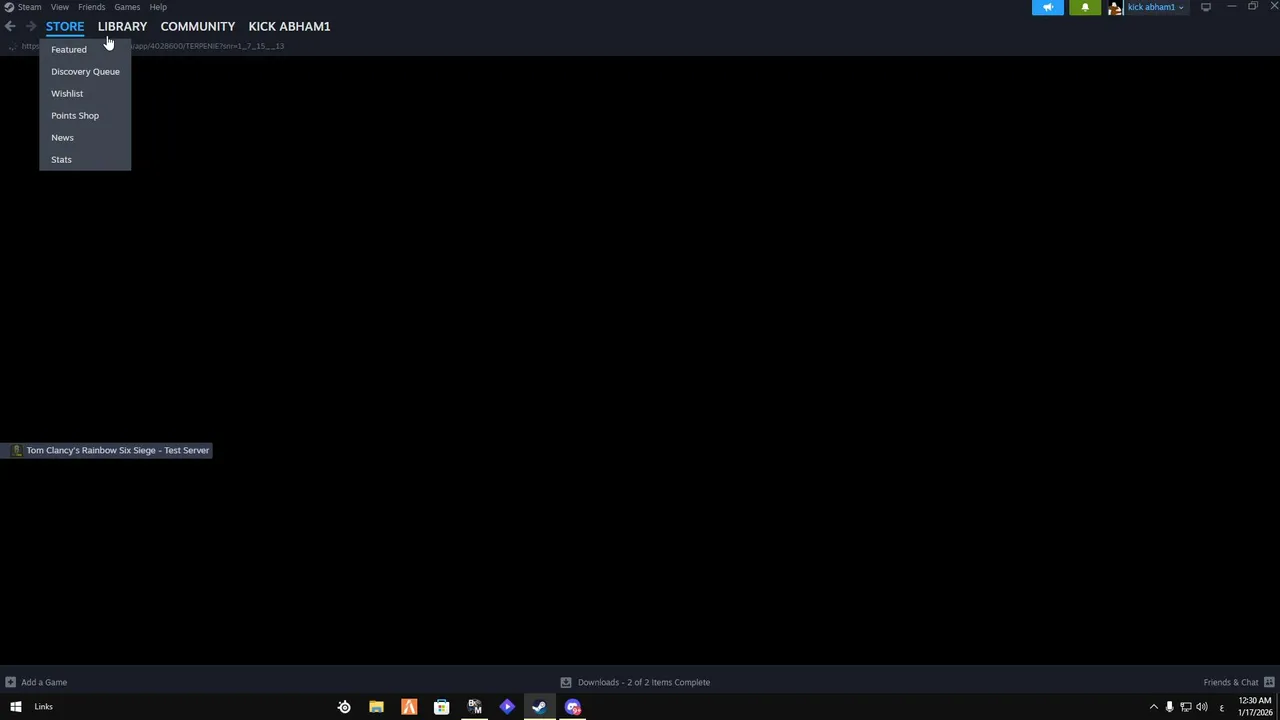The image size is (1280, 720).
Task: Open the Friends & Chat text
Action: (1231, 682)
